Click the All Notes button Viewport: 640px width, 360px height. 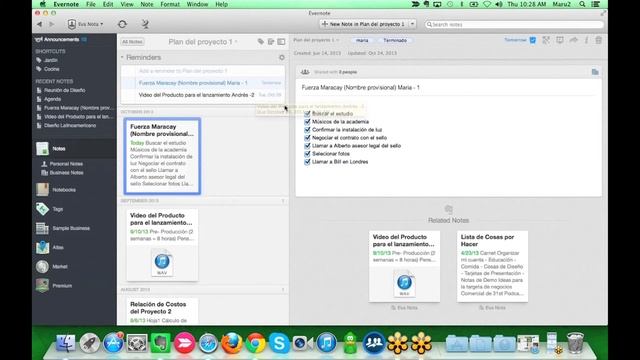(x=132, y=42)
